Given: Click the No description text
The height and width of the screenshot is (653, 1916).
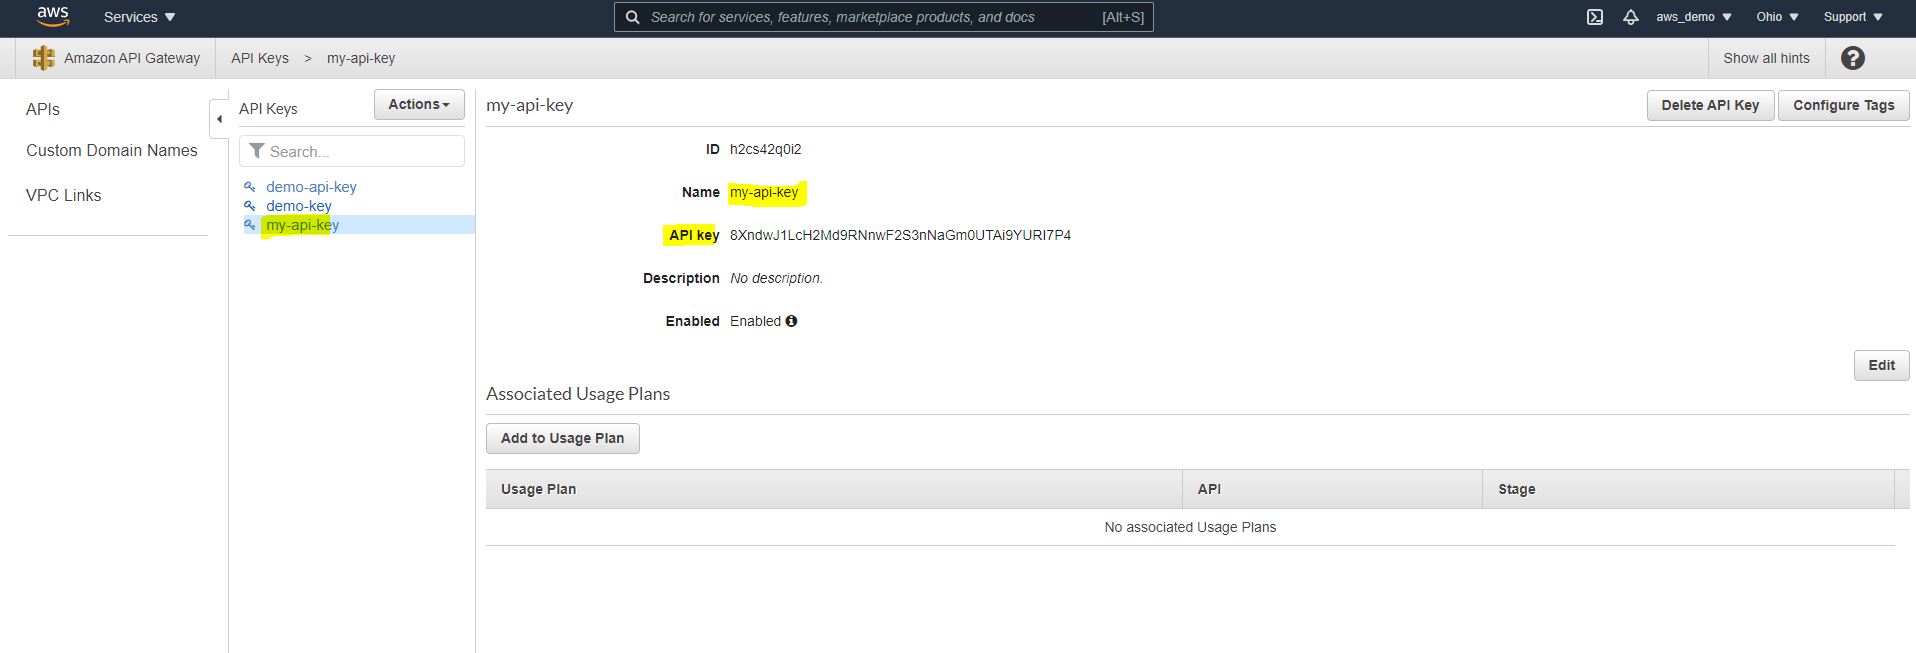Looking at the screenshot, I should point(776,278).
